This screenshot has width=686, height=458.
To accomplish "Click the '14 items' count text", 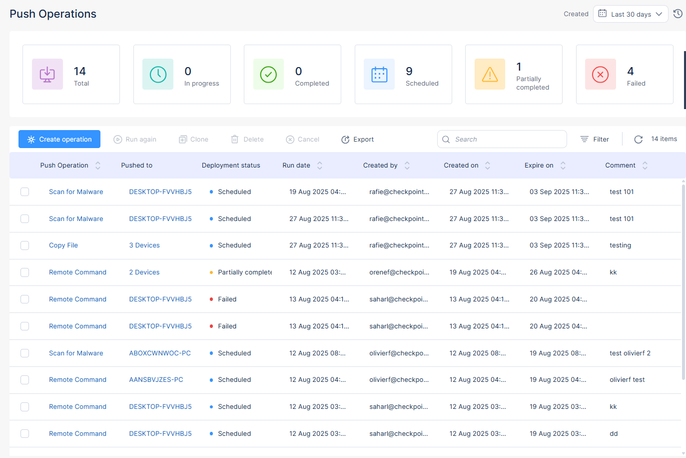I will click(x=664, y=139).
